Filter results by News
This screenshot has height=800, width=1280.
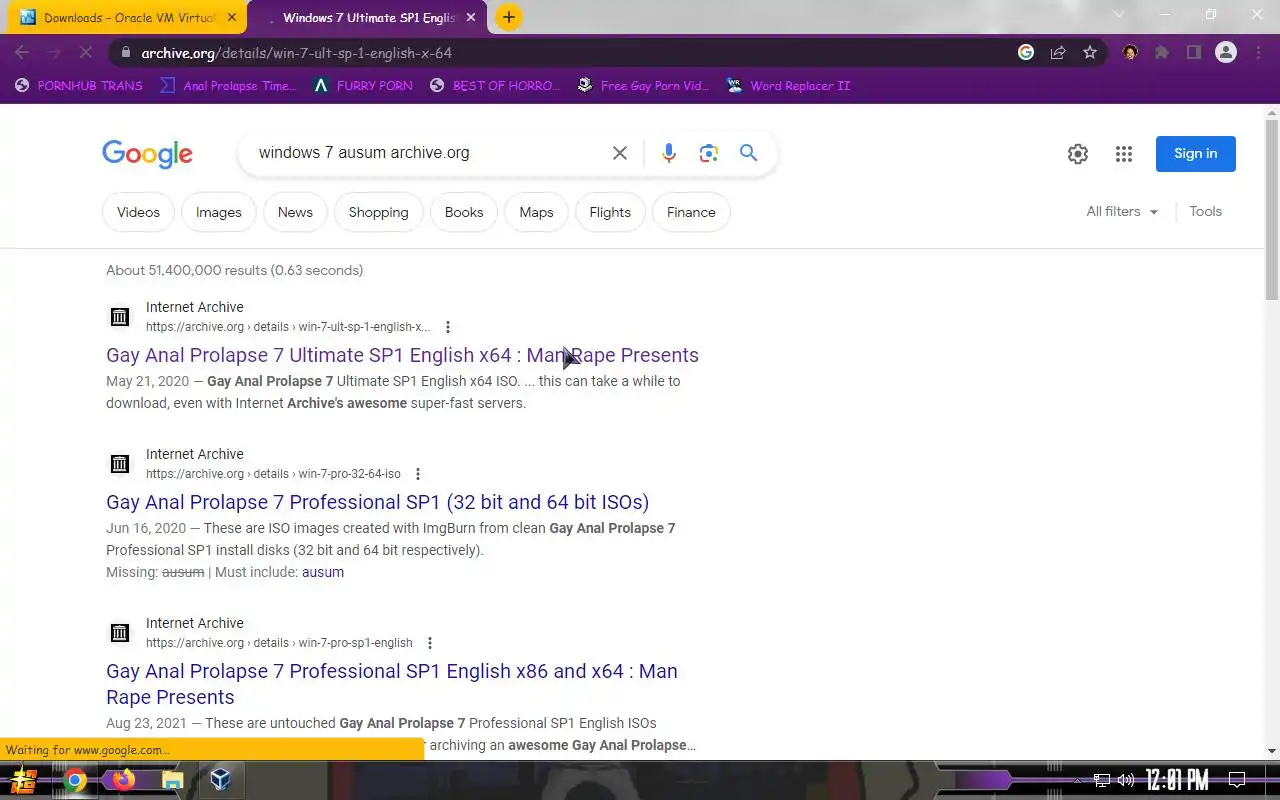tap(295, 212)
